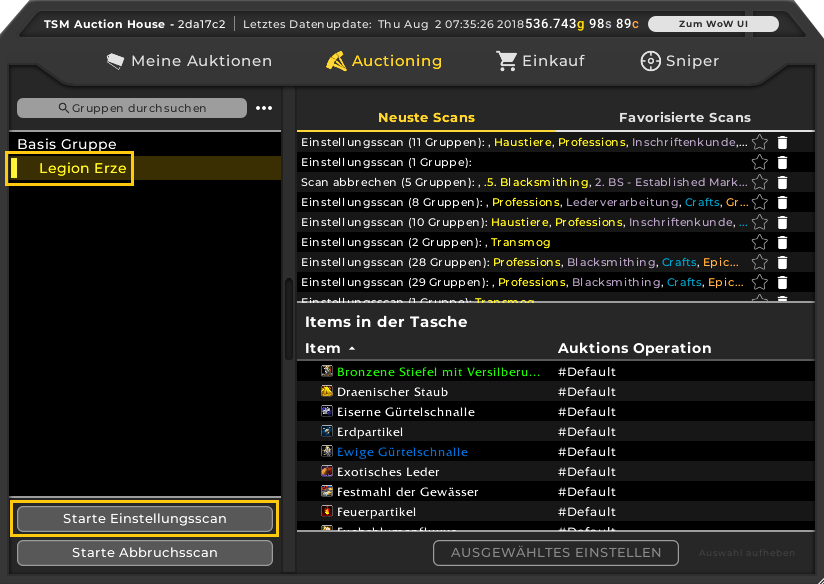Go to Meine Auktionen
Viewport: 824px width, 584px height.
coord(189,61)
